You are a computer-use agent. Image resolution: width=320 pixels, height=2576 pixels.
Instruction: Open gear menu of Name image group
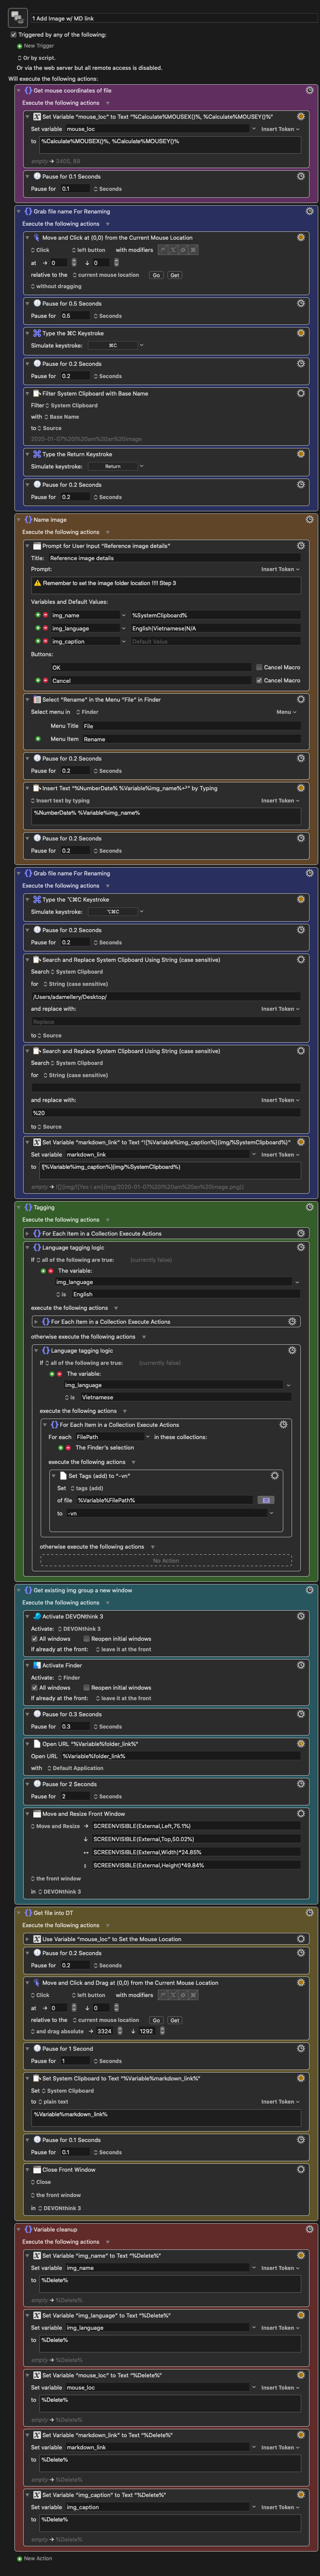(x=309, y=520)
